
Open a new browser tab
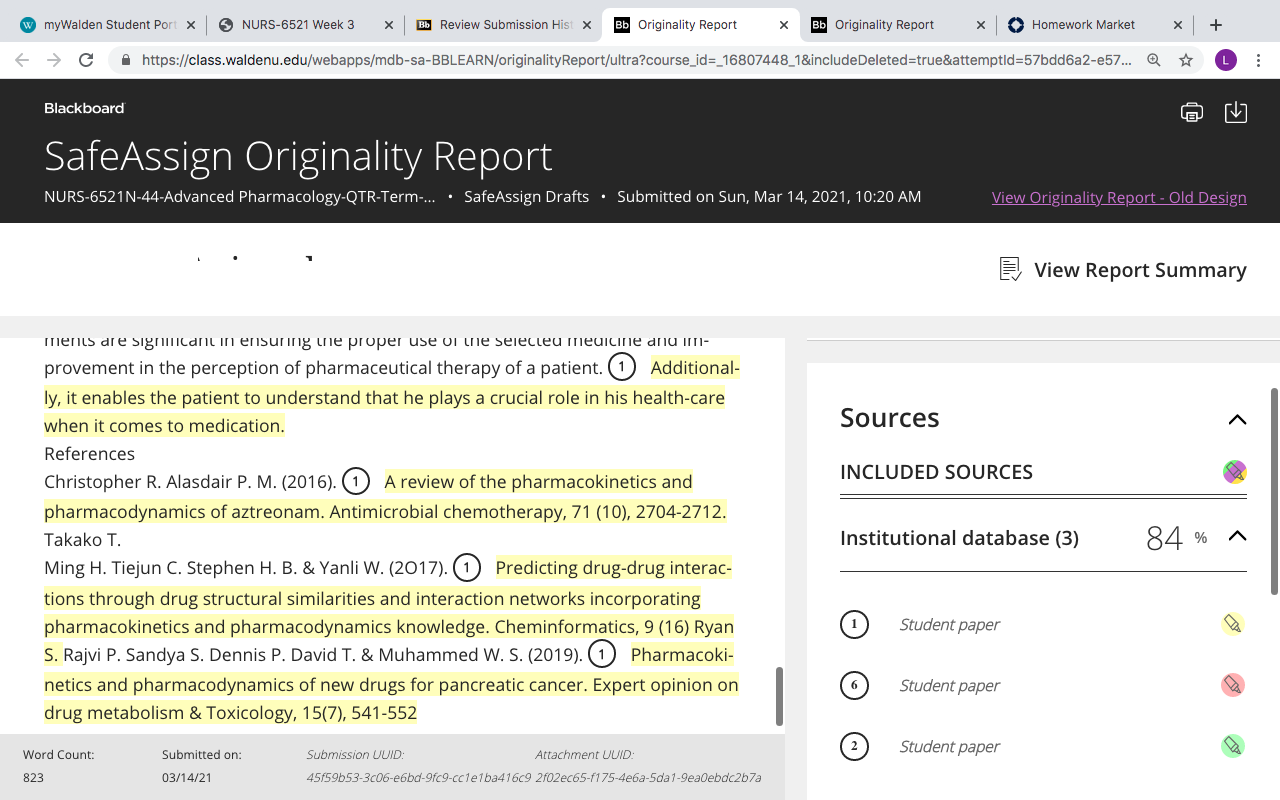coord(1216,25)
